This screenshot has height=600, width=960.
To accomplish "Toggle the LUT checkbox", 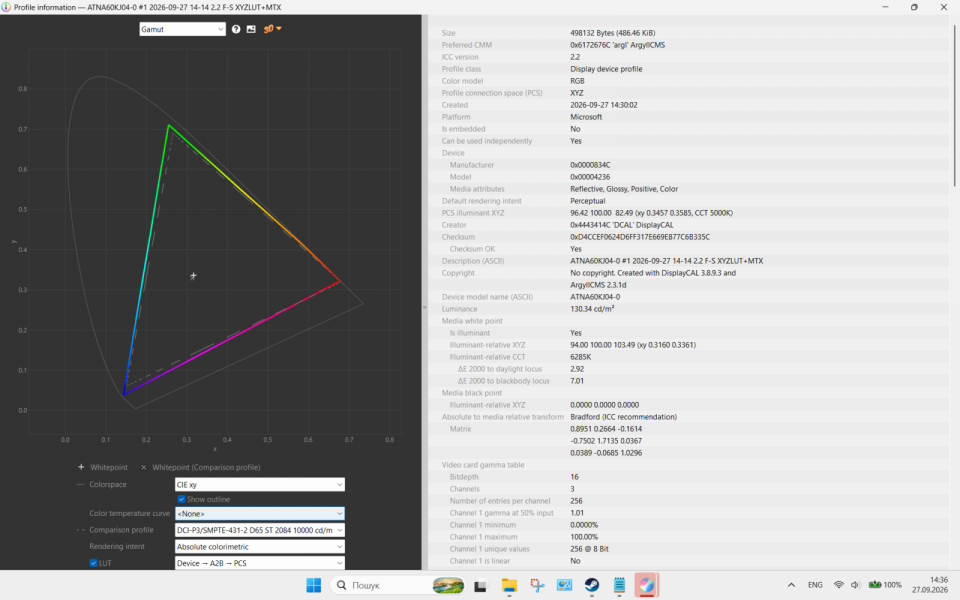I will [x=93, y=563].
